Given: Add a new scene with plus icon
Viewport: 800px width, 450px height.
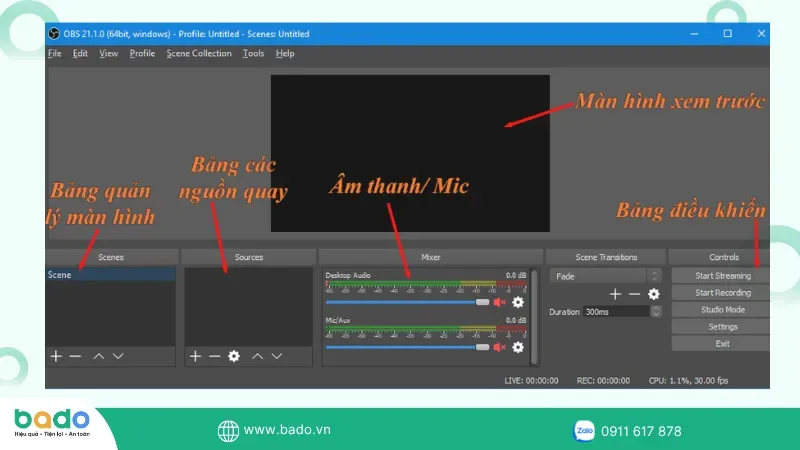Looking at the screenshot, I should click(x=56, y=356).
